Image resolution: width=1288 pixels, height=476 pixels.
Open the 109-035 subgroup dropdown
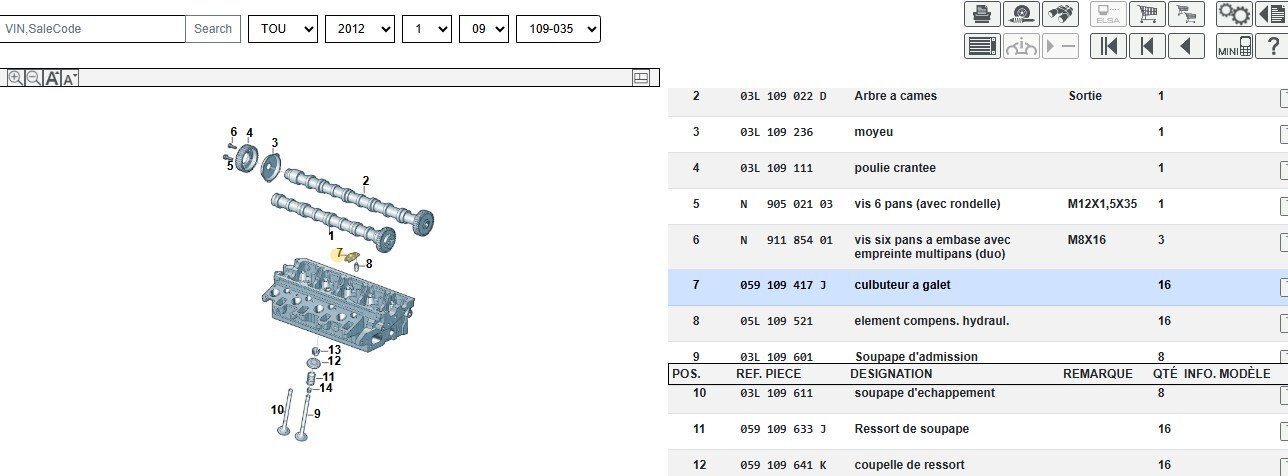click(558, 29)
